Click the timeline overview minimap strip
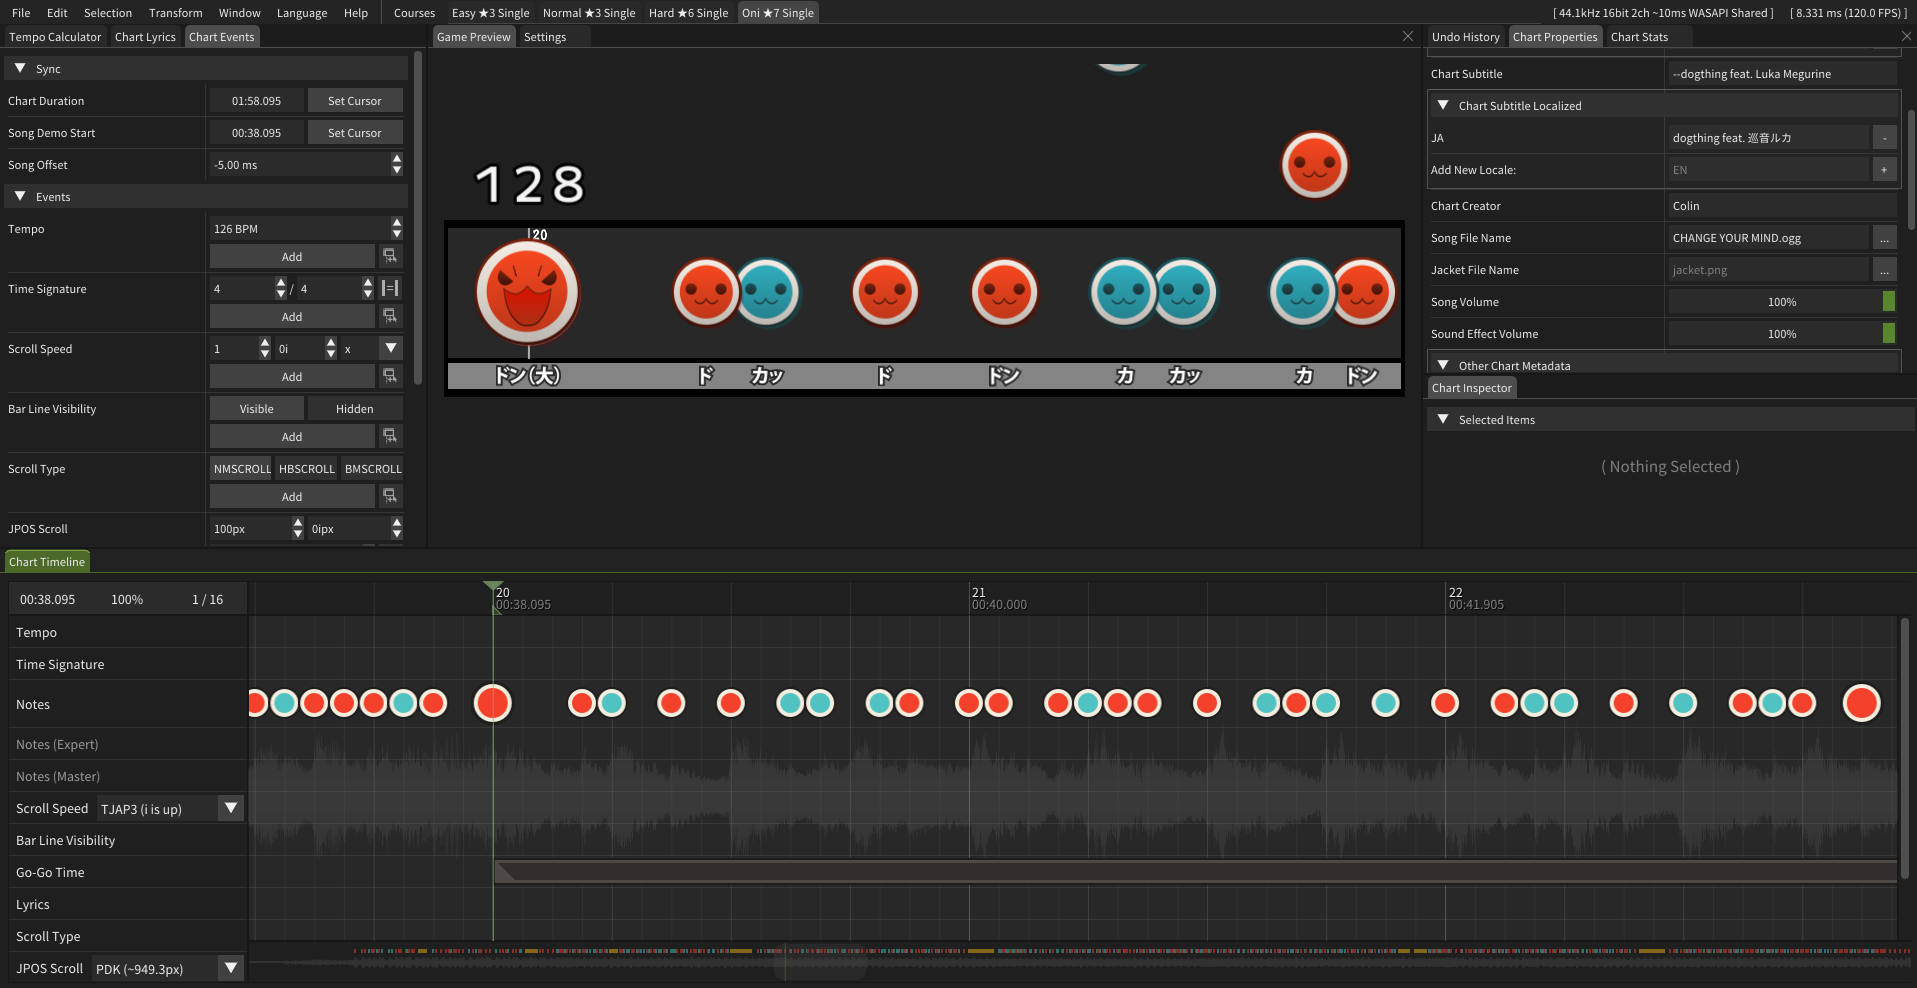 (1080, 961)
